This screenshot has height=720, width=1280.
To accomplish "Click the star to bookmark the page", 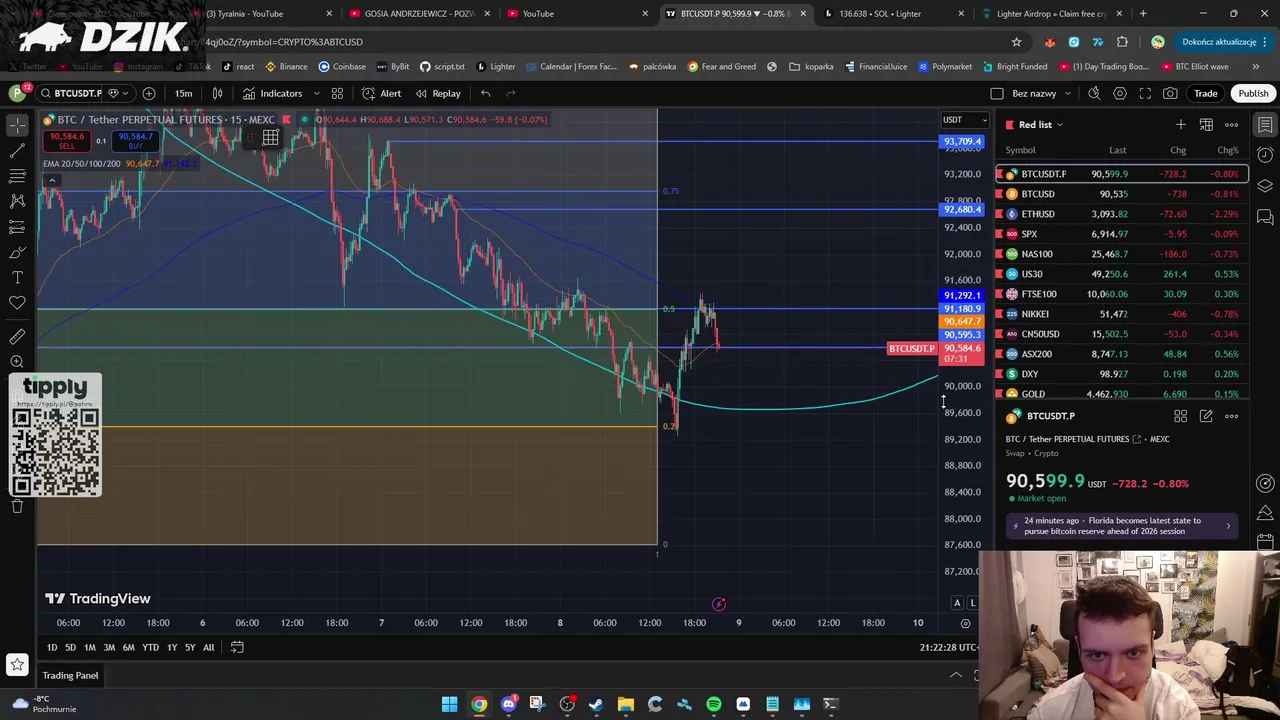I will [1016, 42].
